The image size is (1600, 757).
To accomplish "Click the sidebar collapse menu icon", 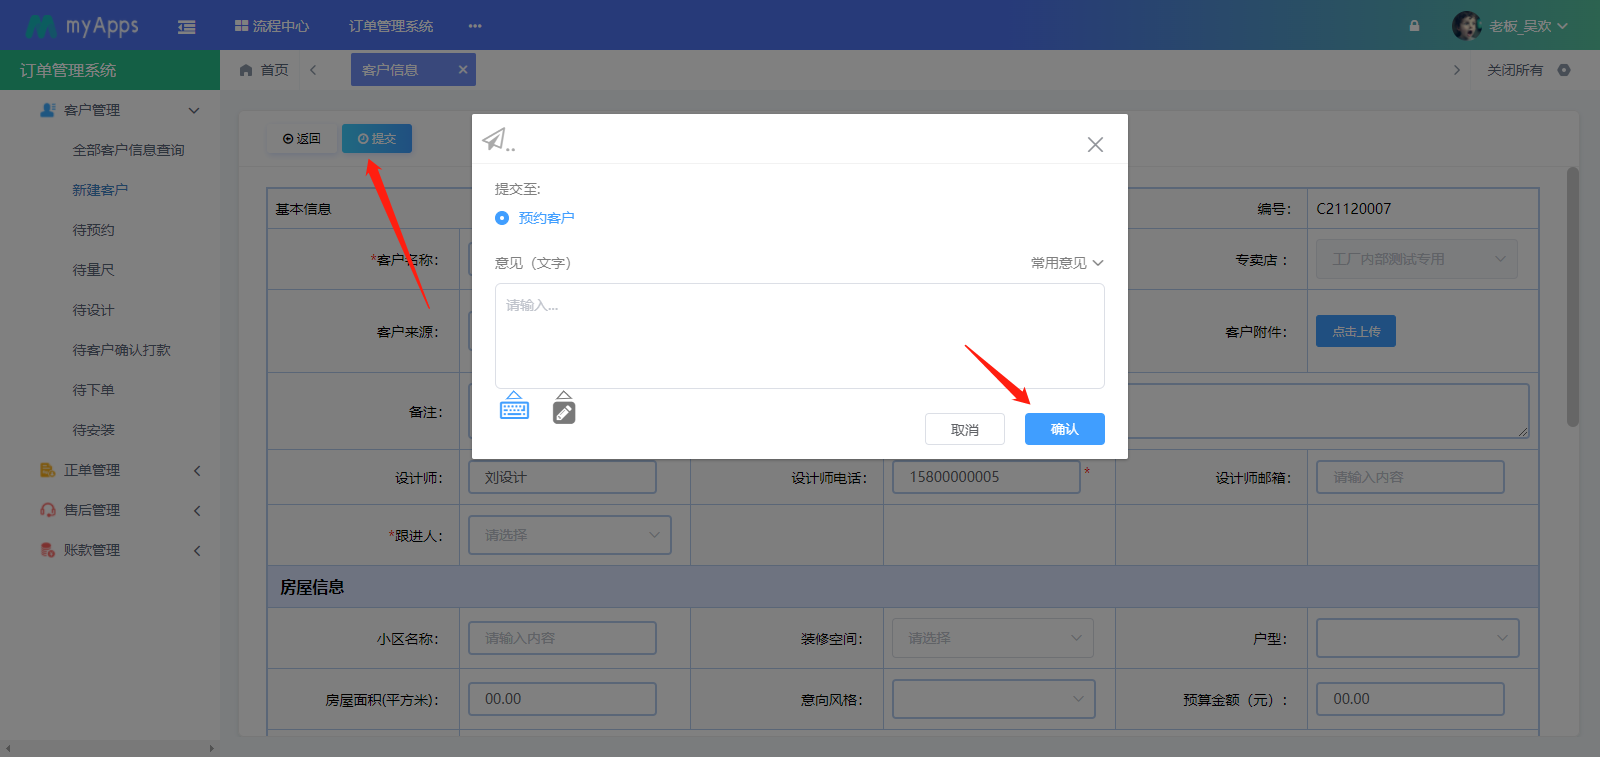I will 186,27.
